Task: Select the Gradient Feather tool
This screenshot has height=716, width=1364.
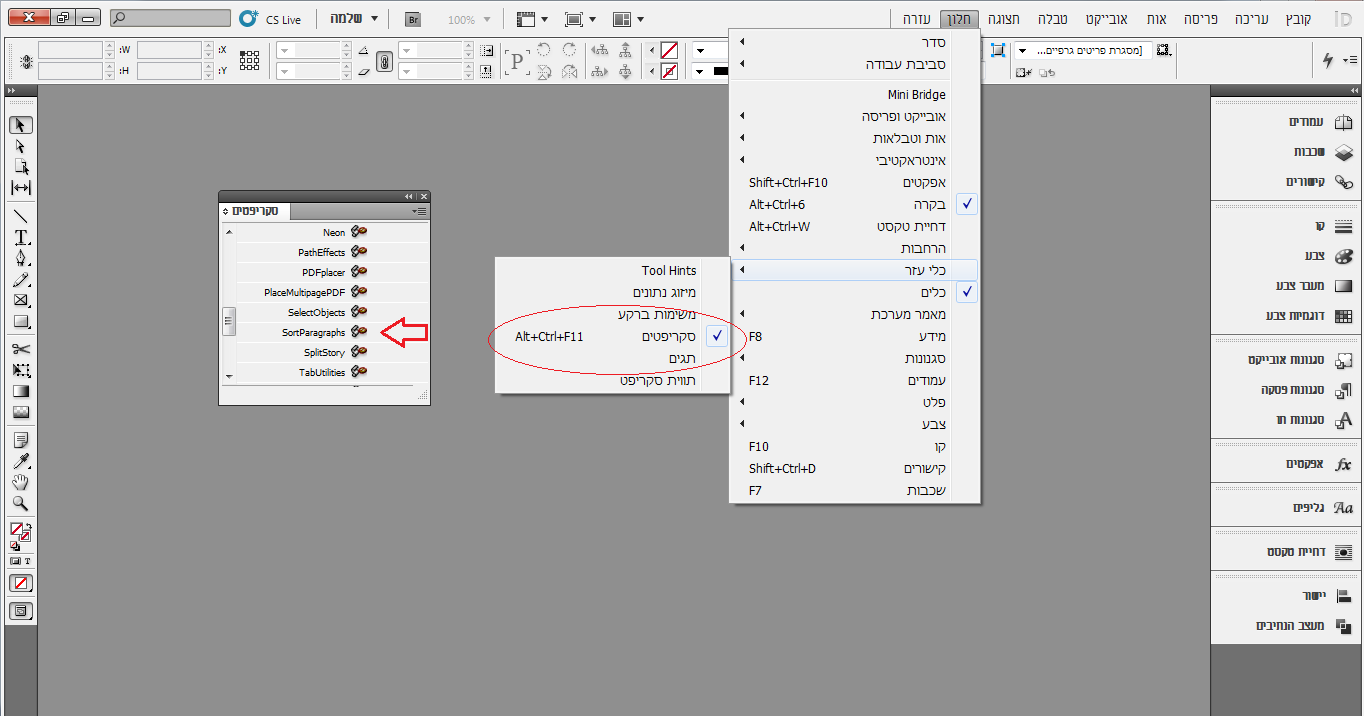Action: tap(21, 412)
